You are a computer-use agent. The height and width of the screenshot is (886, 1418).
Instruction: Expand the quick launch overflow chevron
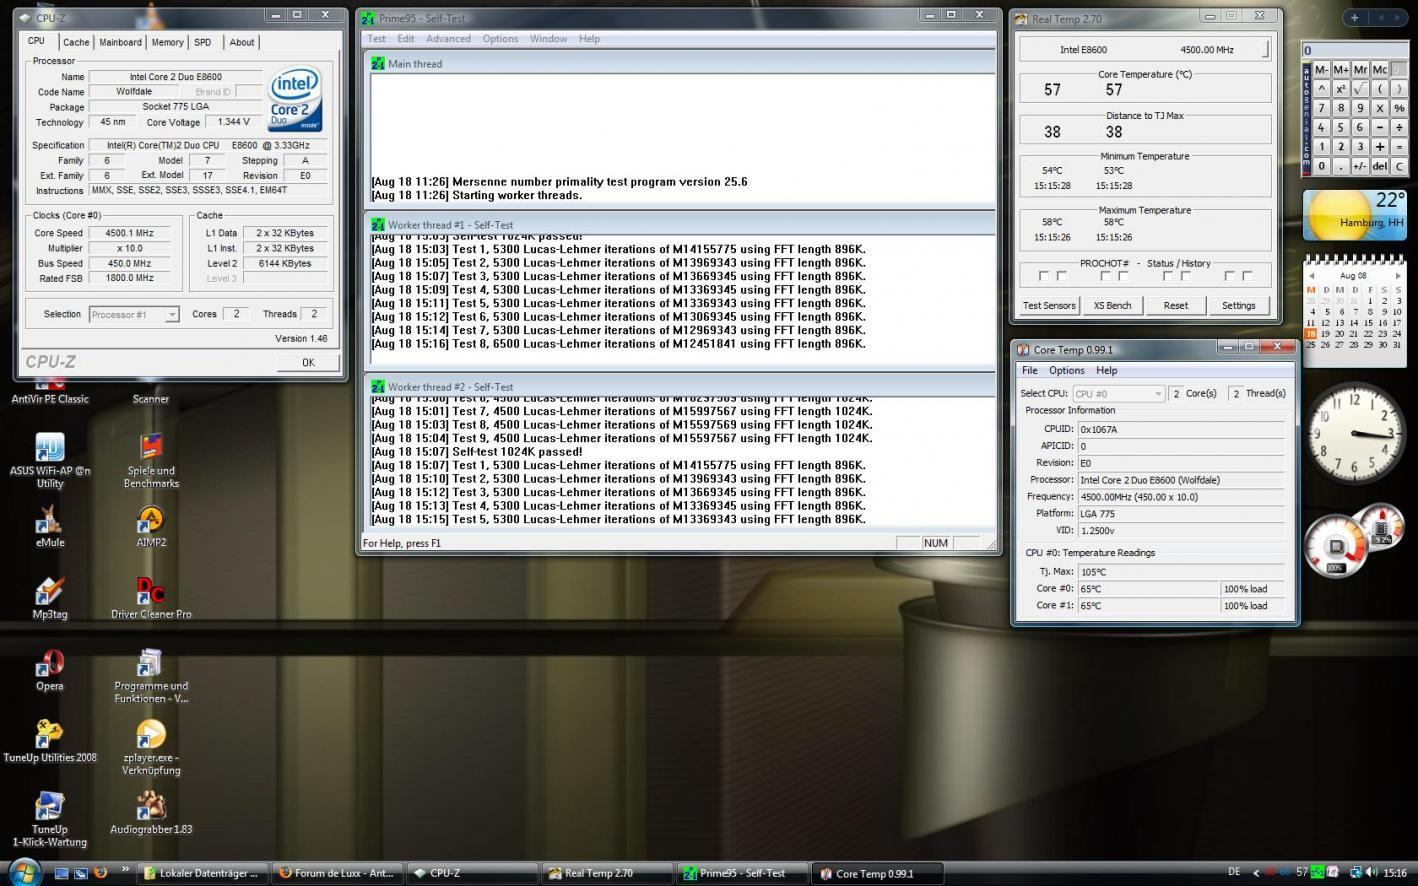pos(126,868)
